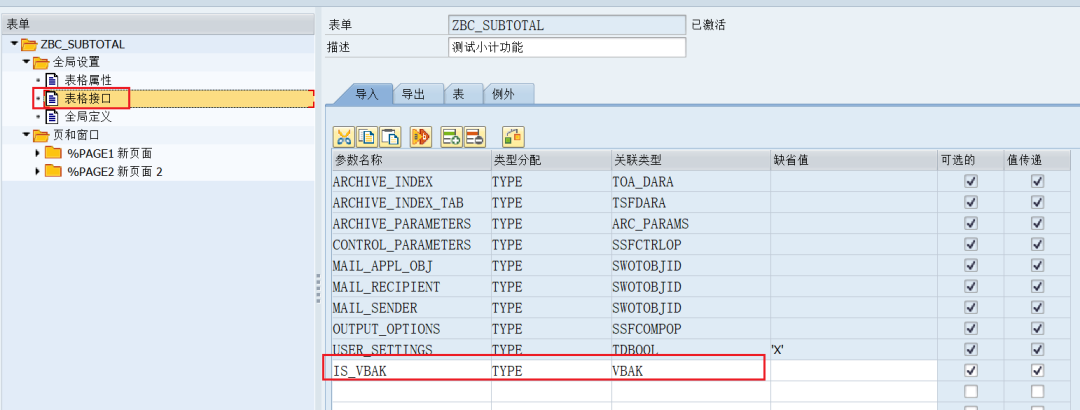Click the 描述 field 测试小计功能
1080x410 pixels.
pos(566,48)
